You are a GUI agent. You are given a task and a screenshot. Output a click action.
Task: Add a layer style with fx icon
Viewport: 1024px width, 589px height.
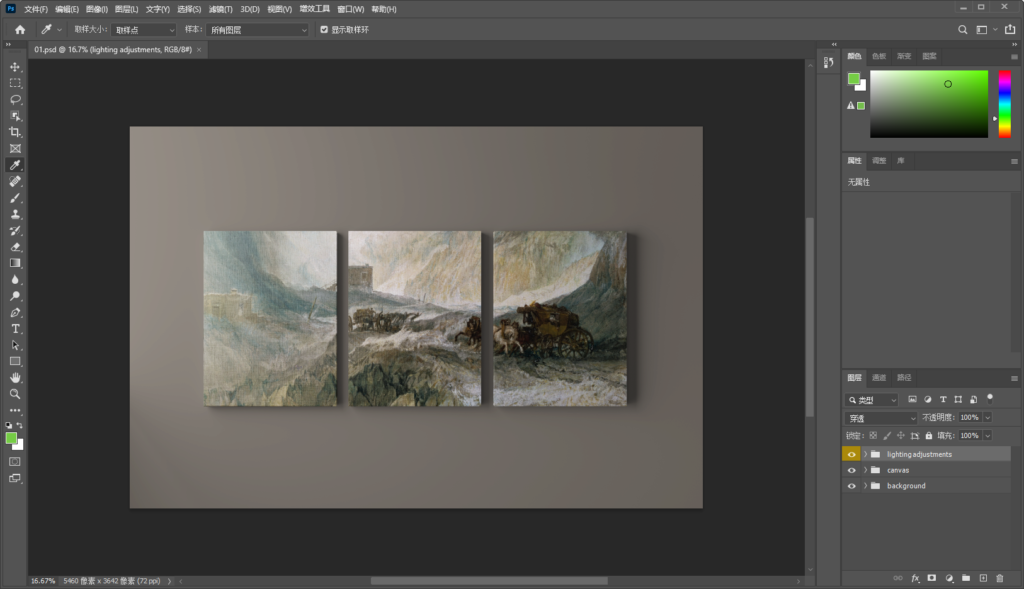coord(915,578)
